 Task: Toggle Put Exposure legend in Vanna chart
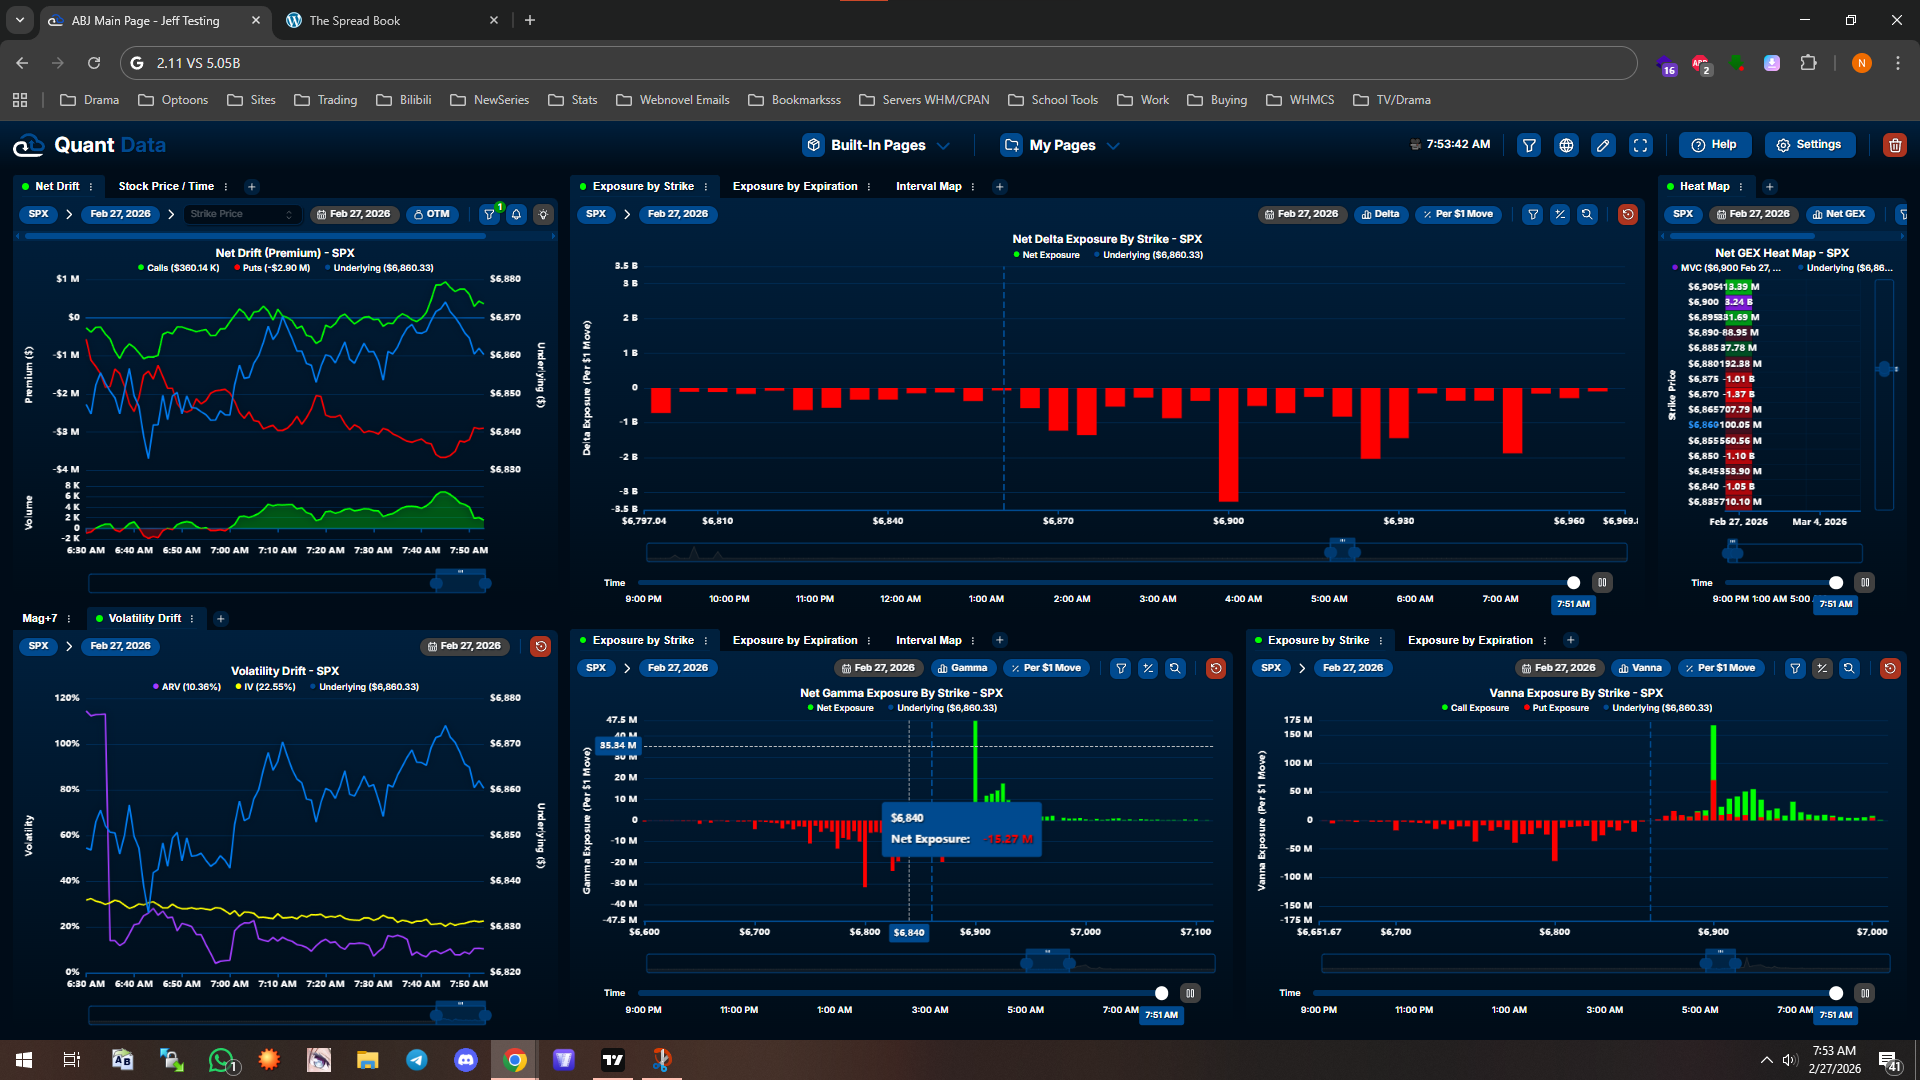[x=1559, y=708]
